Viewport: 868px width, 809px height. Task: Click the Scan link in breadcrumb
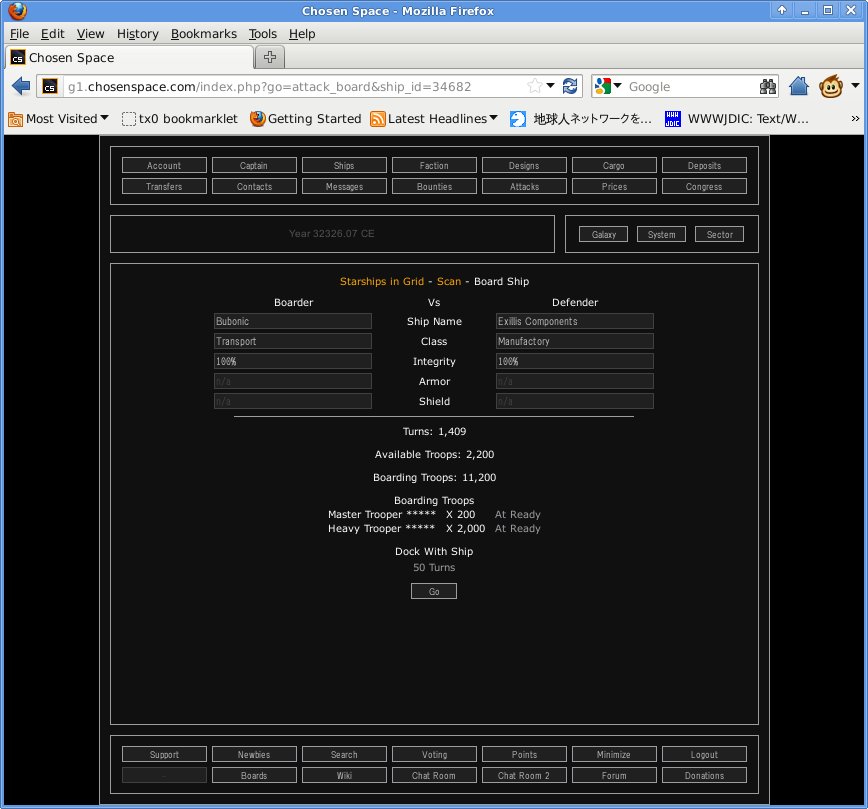point(449,281)
